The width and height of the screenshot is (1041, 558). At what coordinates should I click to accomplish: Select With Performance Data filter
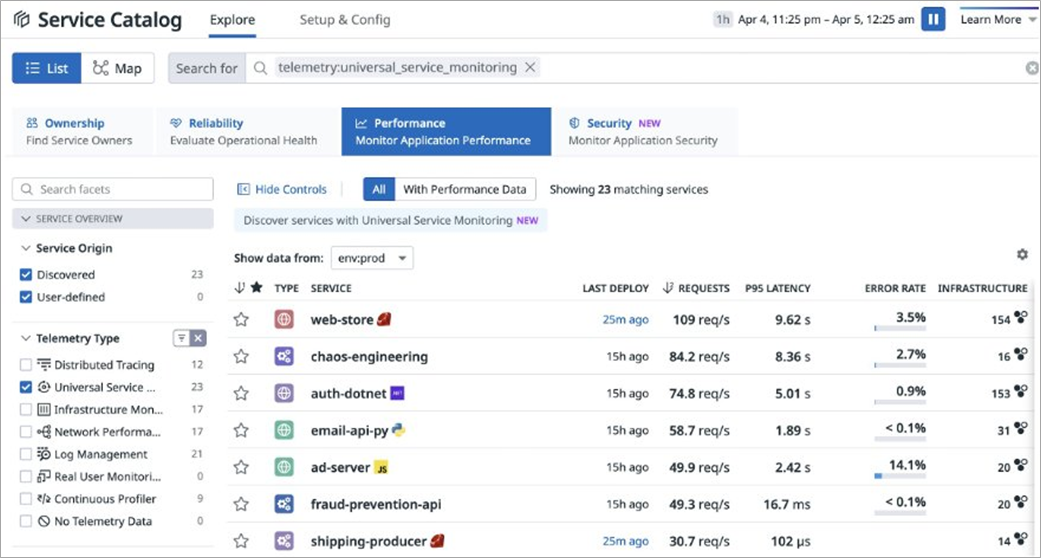pyautogui.click(x=464, y=189)
